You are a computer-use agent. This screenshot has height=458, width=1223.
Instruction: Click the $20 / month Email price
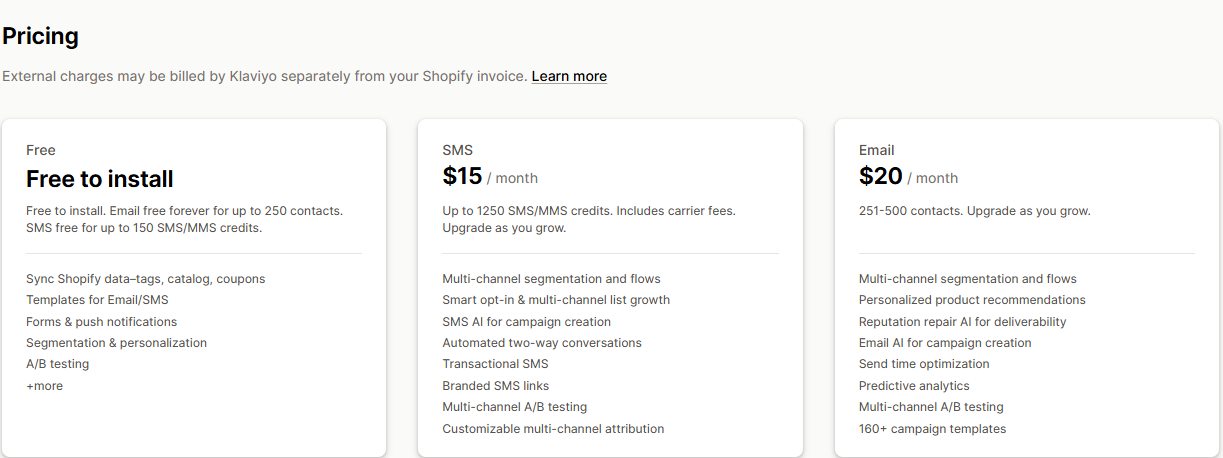click(908, 177)
